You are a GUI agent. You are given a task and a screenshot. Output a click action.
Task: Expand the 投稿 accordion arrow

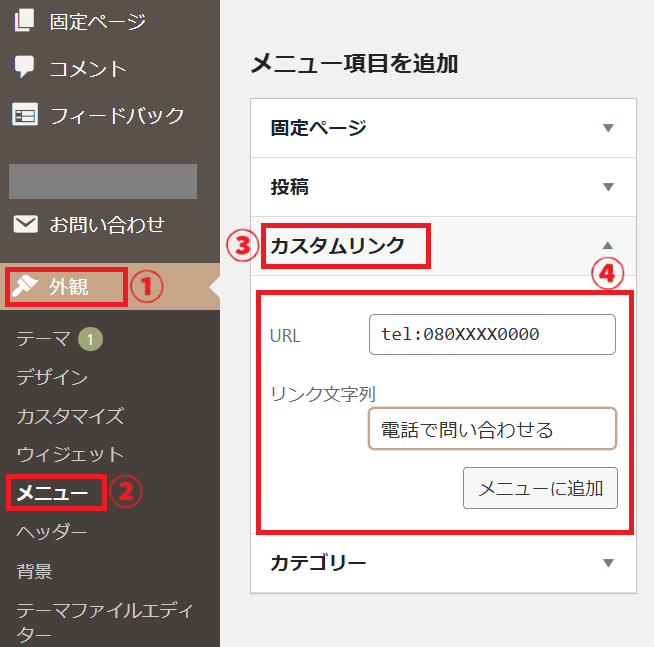[608, 186]
